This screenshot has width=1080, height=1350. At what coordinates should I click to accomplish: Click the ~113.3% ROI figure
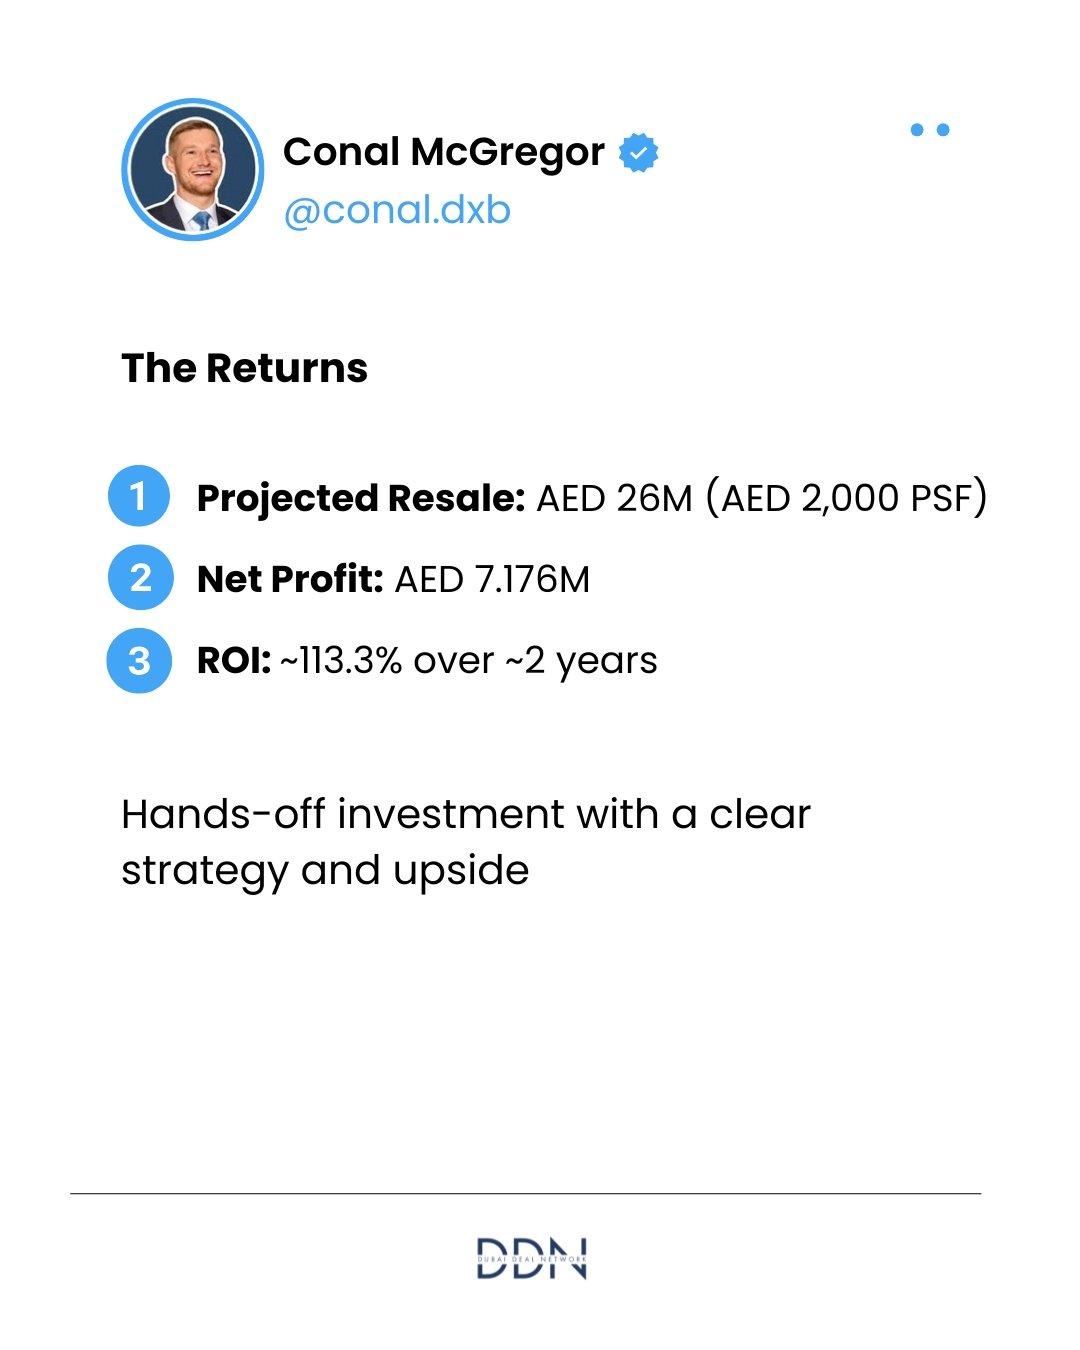pos(341,661)
